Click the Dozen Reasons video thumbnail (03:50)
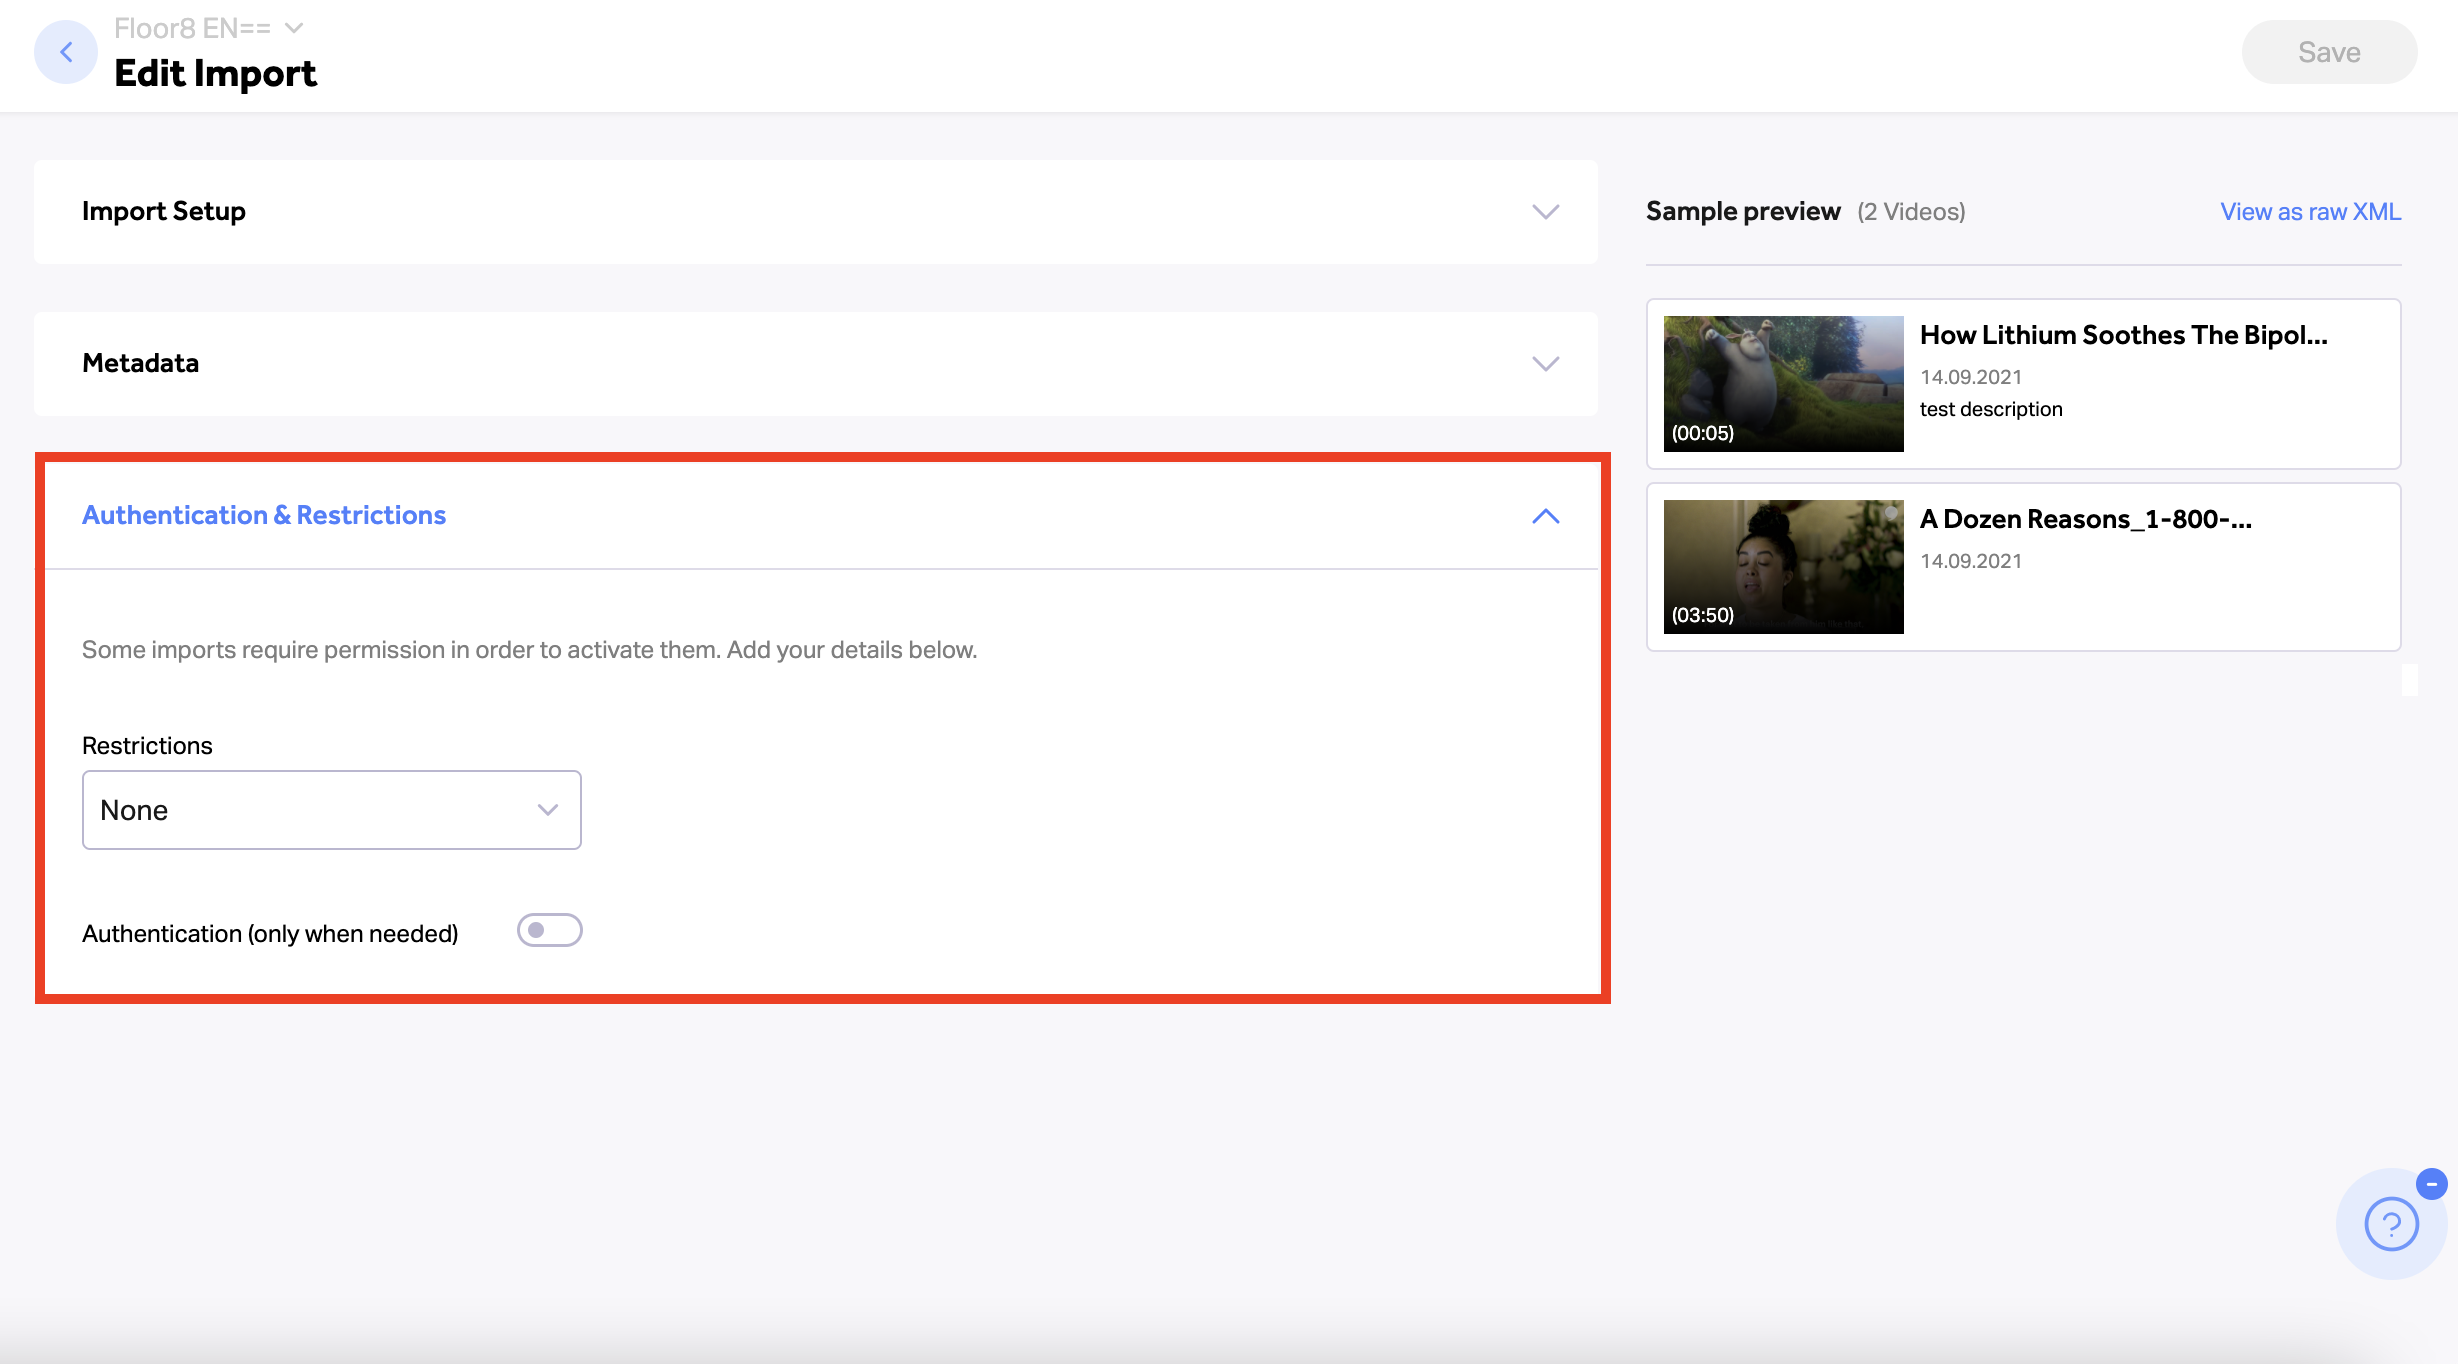This screenshot has width=2458, height=1364. [x=1783, y=567]
